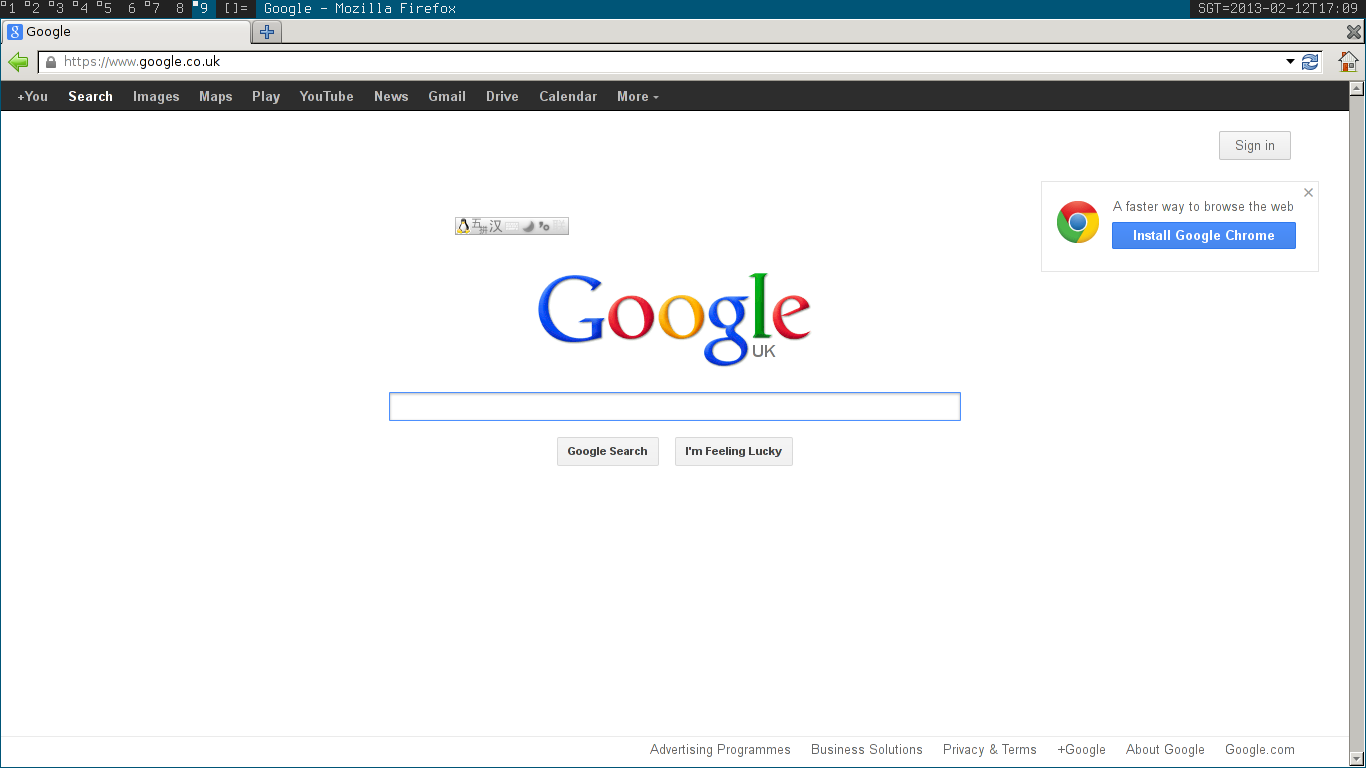Open Calendar in the Google bar
This screenshot has height=768, width=1366.
[568, 97]
